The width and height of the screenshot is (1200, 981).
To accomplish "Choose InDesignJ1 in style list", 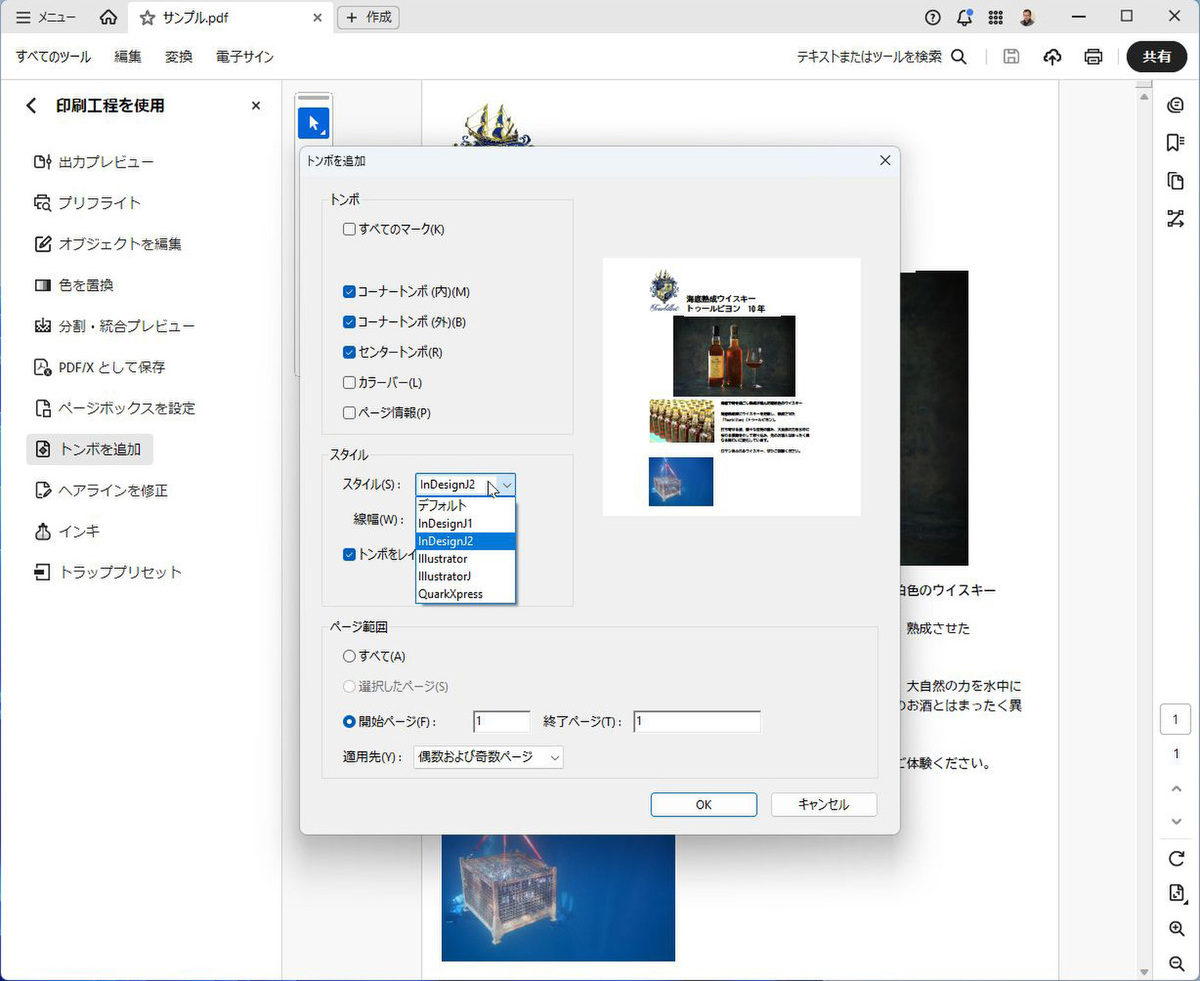I will (x=465, y=523).
